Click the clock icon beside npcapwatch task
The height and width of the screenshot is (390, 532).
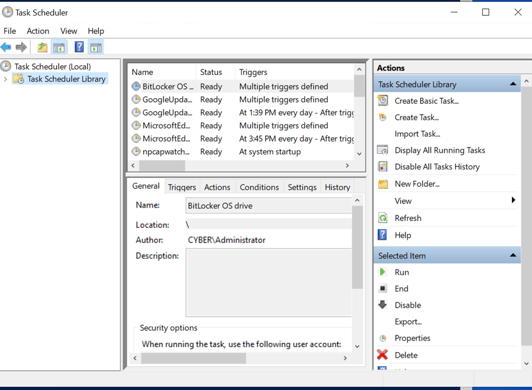pyautogui.click(x=136, y=151)
